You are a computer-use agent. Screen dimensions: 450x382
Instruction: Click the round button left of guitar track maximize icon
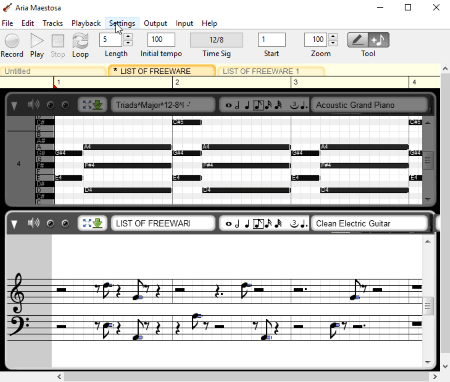click(x=65, y=223)
